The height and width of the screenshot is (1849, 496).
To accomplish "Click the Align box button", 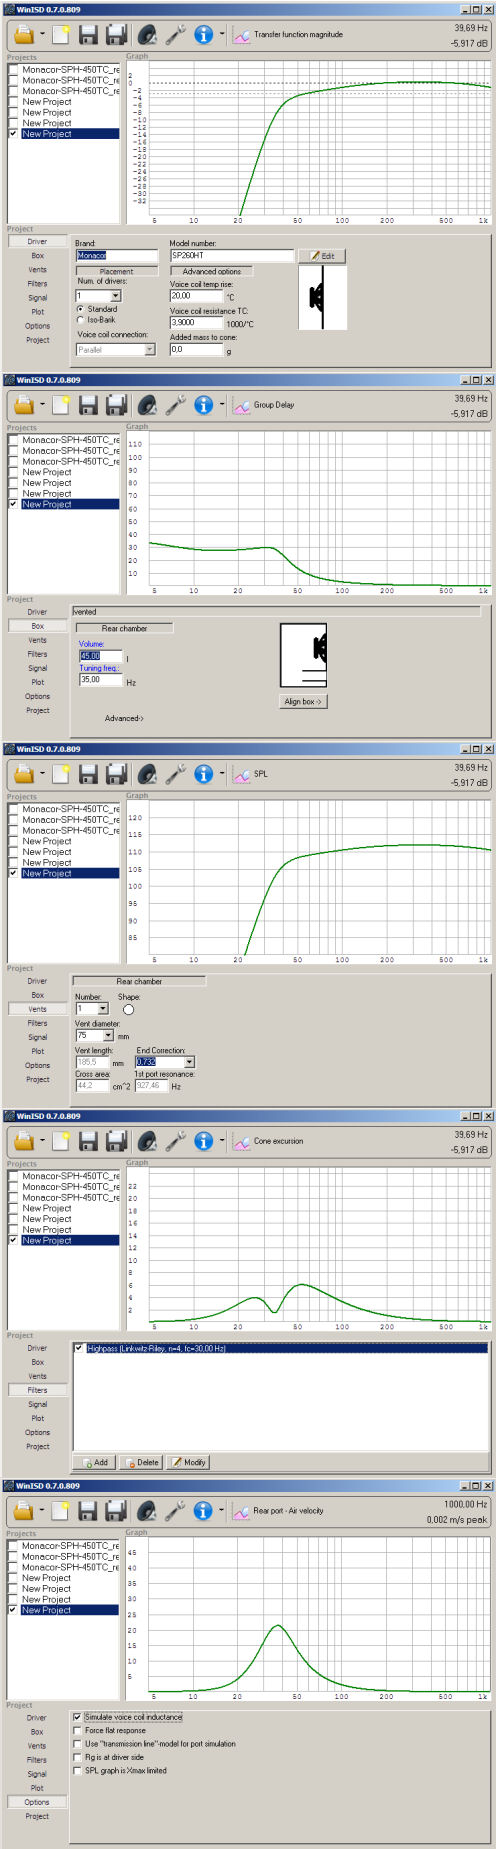I will [302, 702].
